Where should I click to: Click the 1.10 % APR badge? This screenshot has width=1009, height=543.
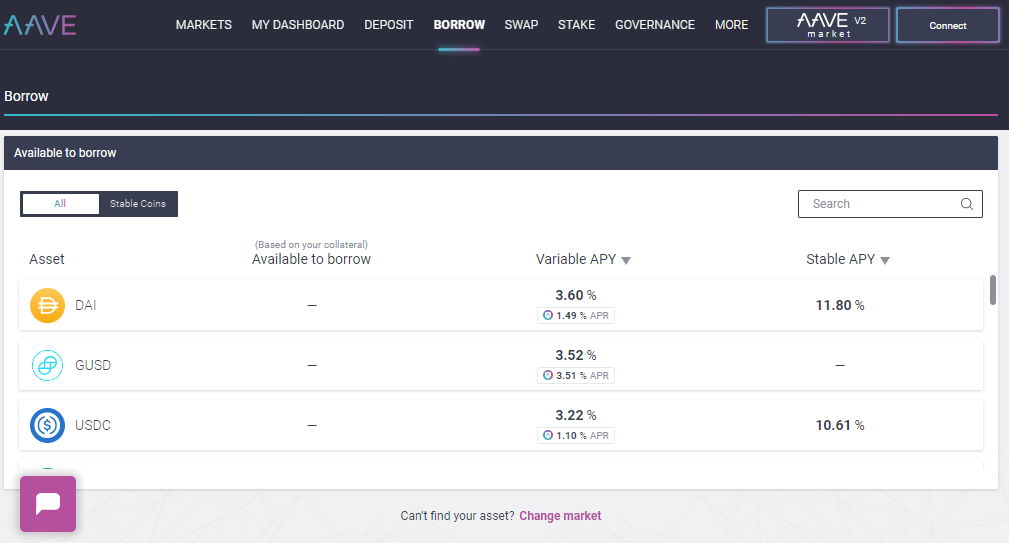(x=576, y=436)
